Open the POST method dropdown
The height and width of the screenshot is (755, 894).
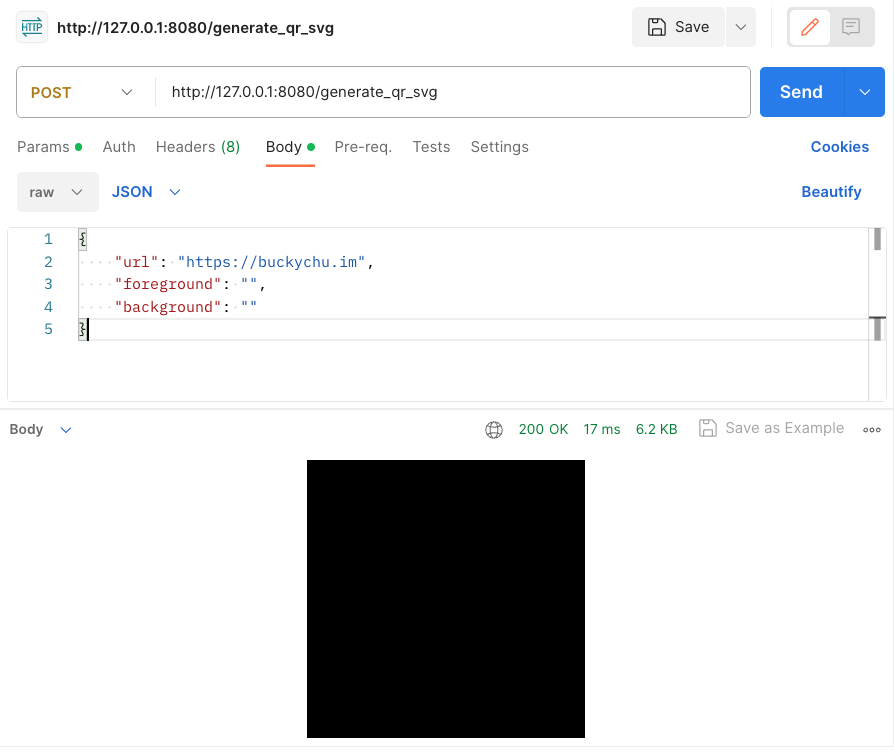pos(82,92)
